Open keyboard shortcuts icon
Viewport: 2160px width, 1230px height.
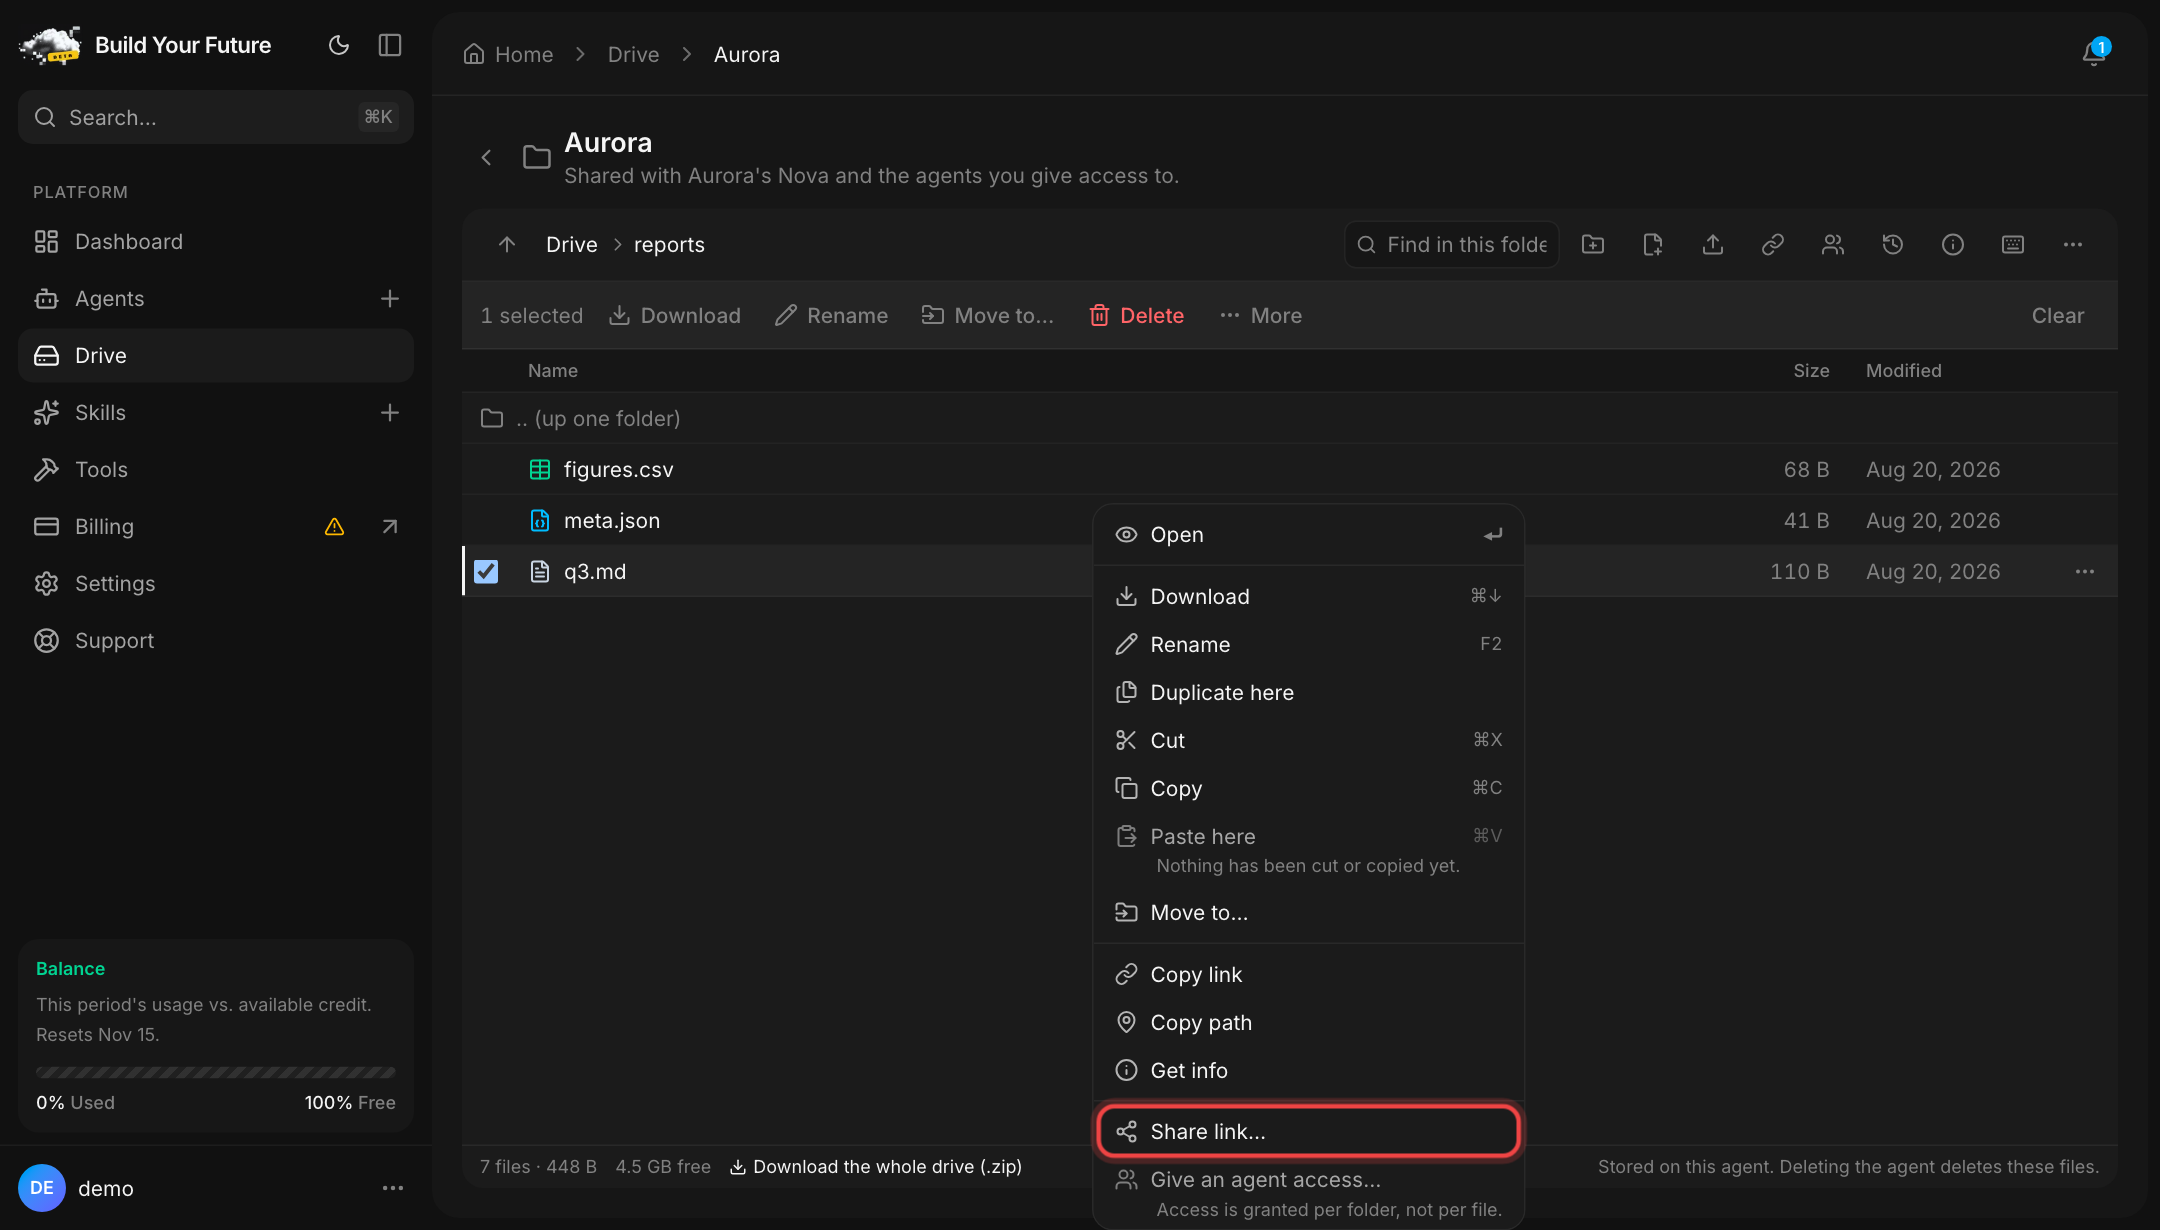click(x=2013, y=245)
